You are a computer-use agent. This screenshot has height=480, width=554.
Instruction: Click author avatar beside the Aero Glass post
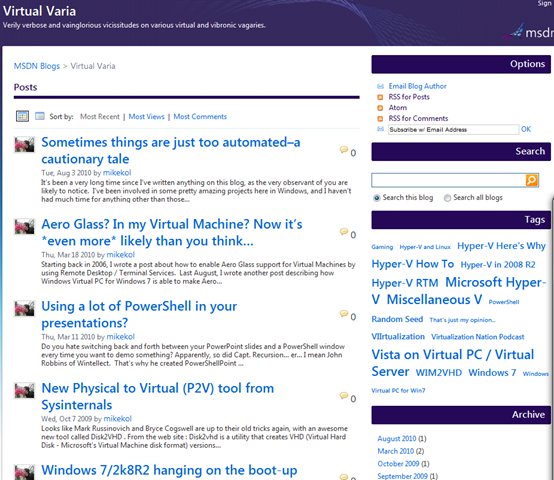[x=24, y=227]
